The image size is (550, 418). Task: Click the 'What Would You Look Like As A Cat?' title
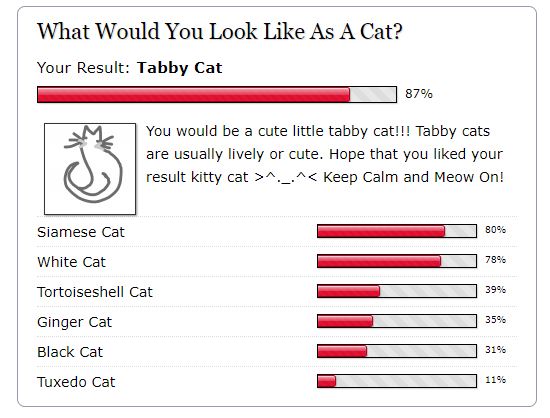click(220, 31)
